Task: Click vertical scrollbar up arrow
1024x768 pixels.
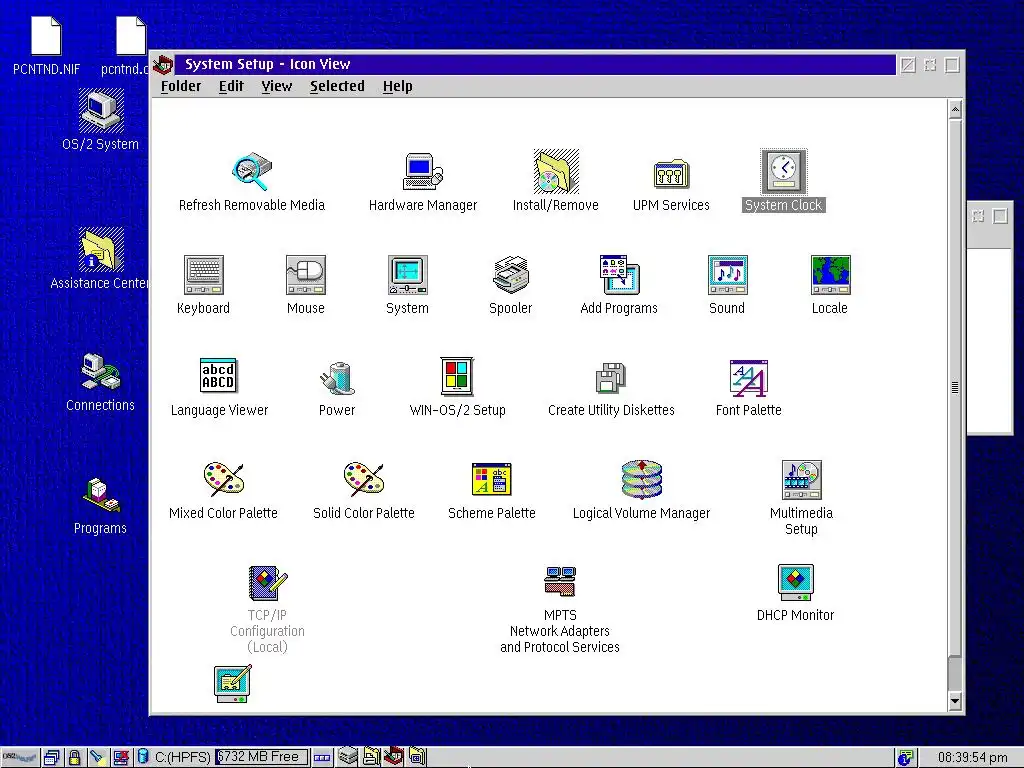Action: click(955, 110)
